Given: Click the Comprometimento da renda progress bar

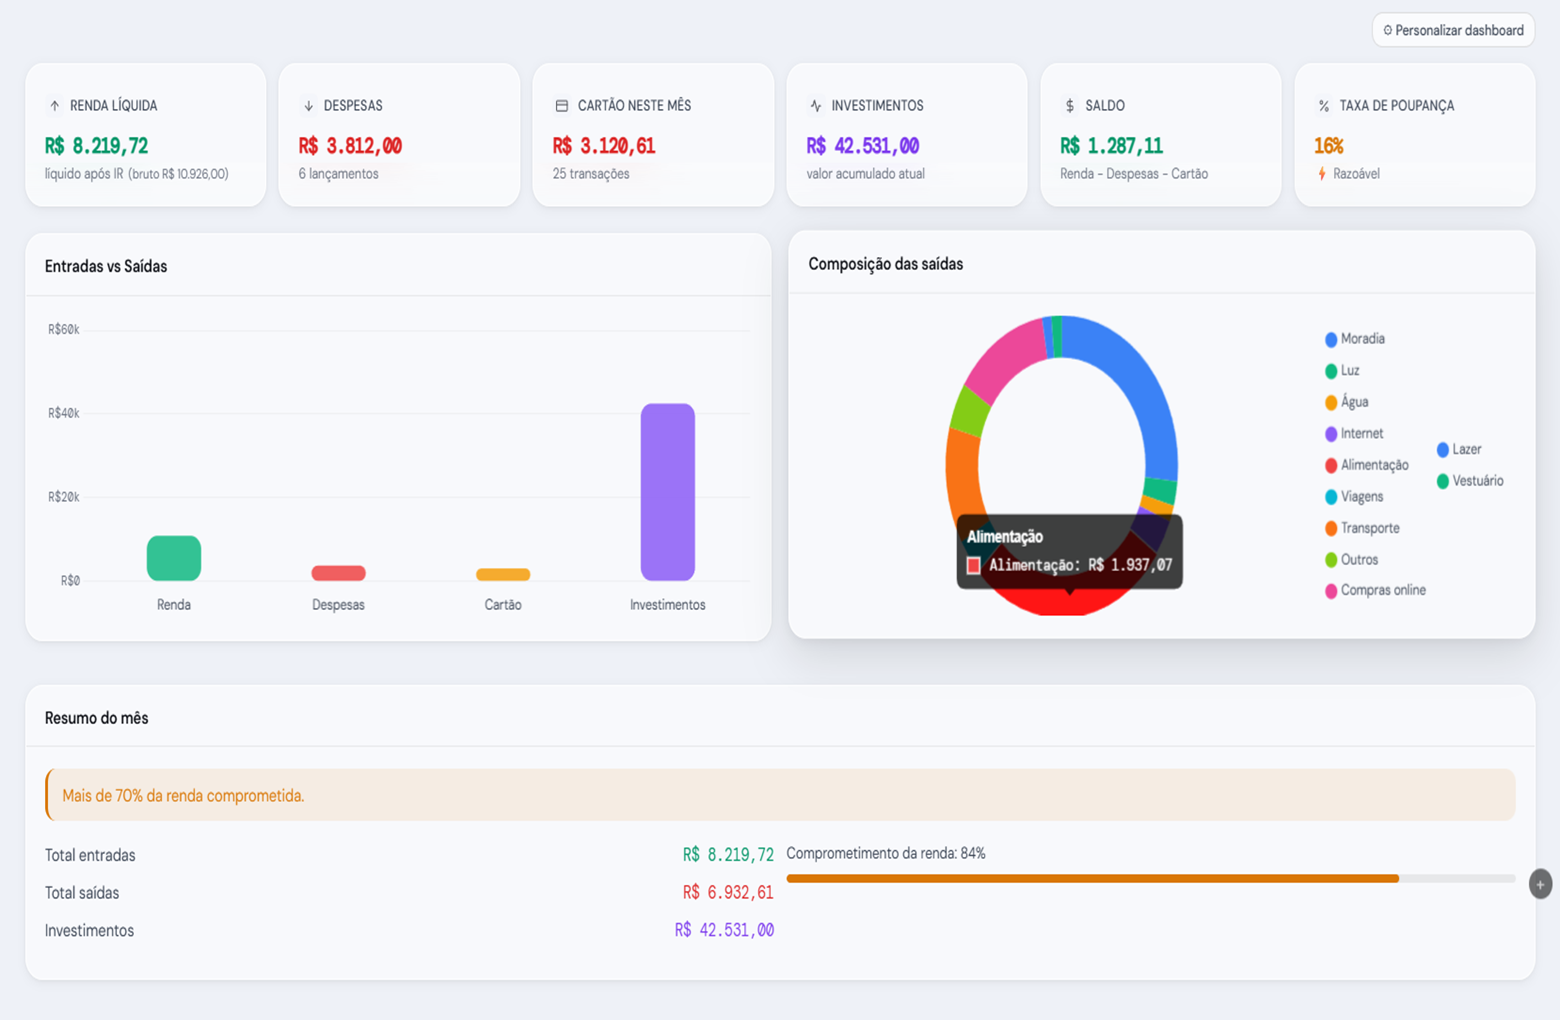Looking at the screenshot, I should 1151,878.
